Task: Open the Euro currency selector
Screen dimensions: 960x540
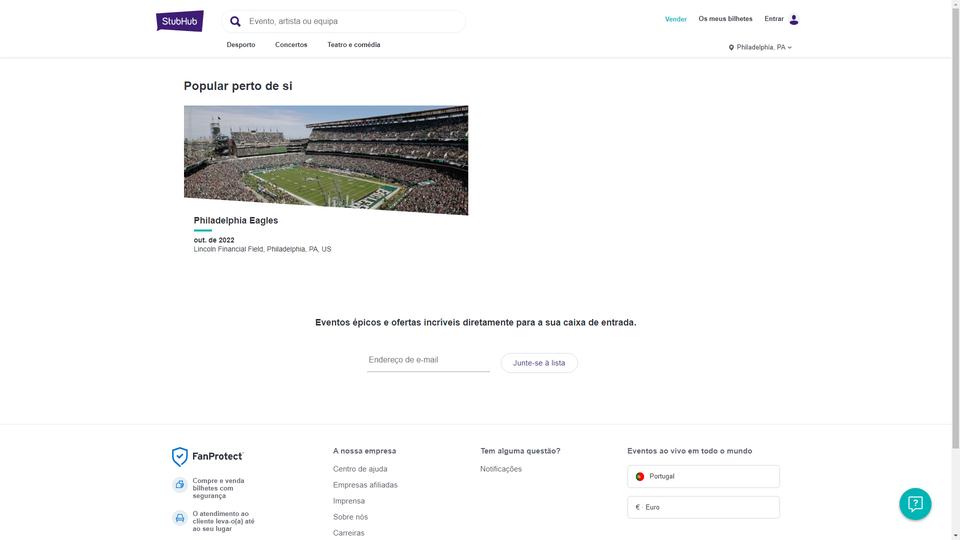Action: [703, 508]
